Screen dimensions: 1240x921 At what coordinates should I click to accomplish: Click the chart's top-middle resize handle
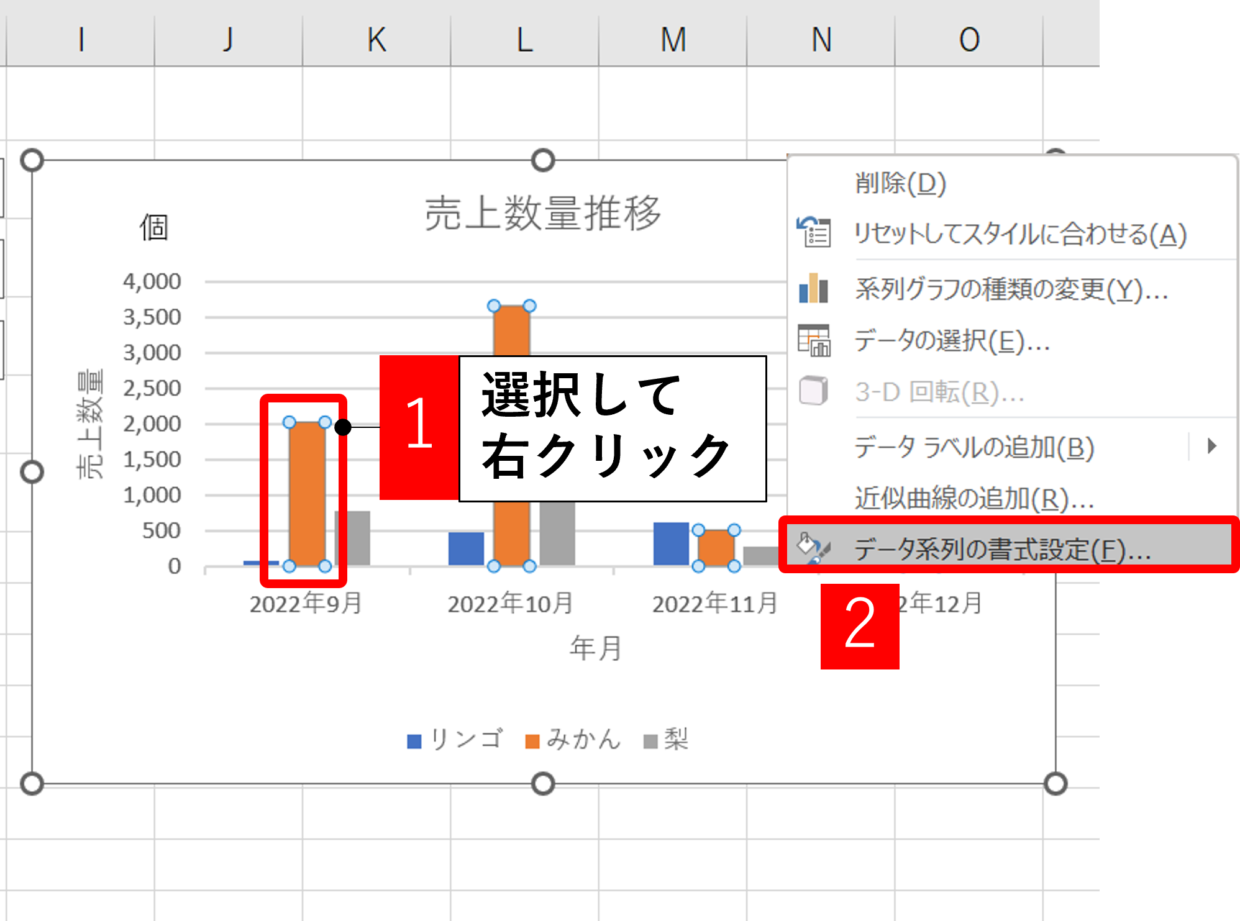click(x=543, y=160)
